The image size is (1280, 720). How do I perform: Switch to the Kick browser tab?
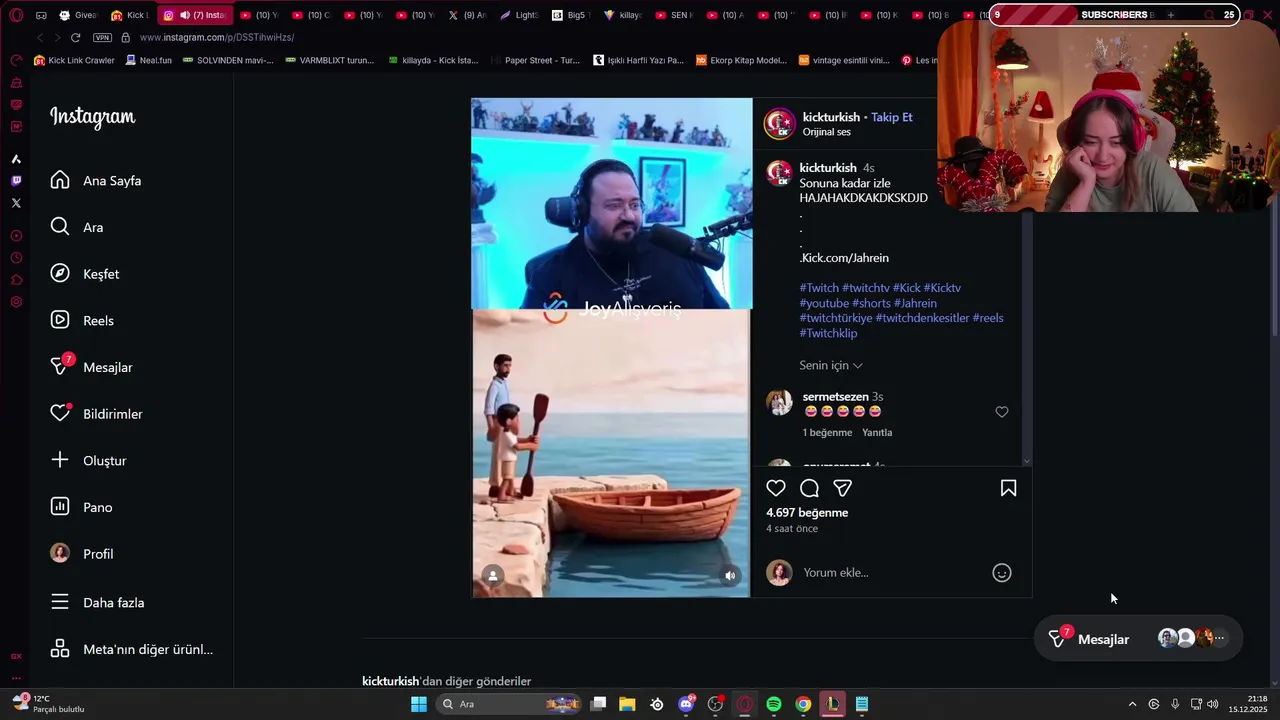[130, 15]
